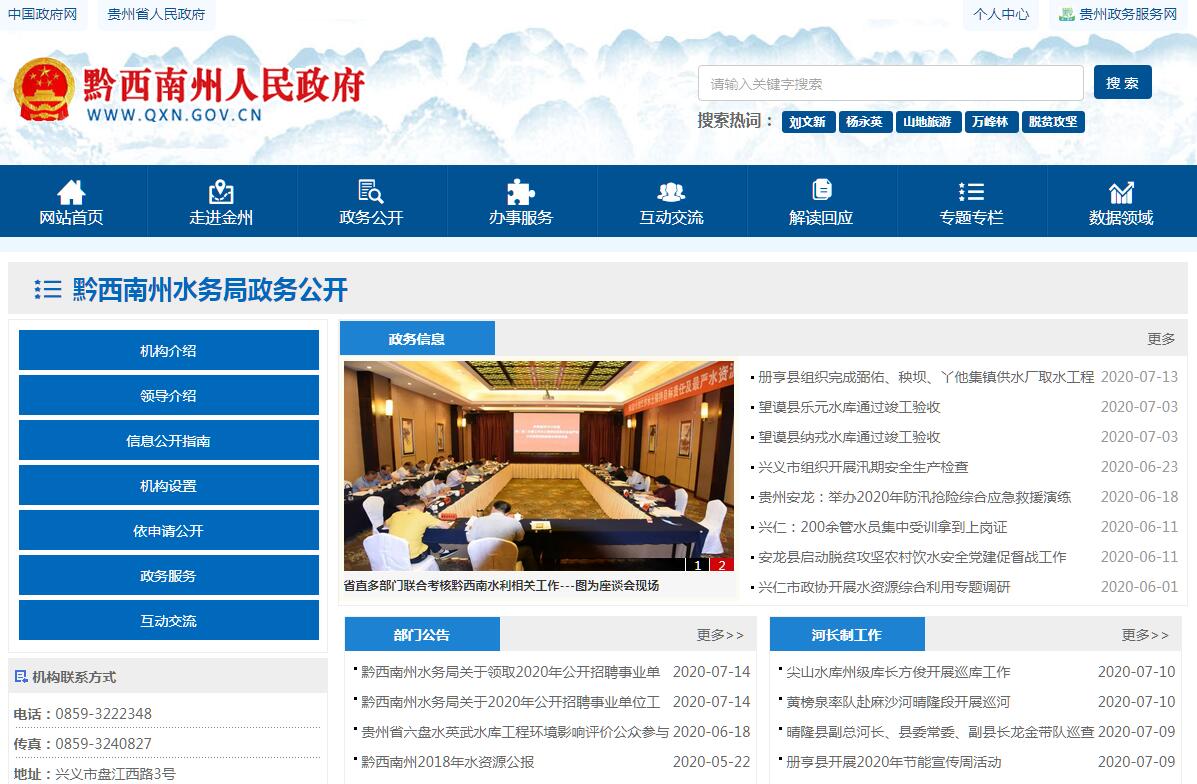This screenshot has height=784, width=1197.
Task: Open news 贵州安龙：举办2020年防汛抢险综合应急救援演练
Action: pos(915,497)
